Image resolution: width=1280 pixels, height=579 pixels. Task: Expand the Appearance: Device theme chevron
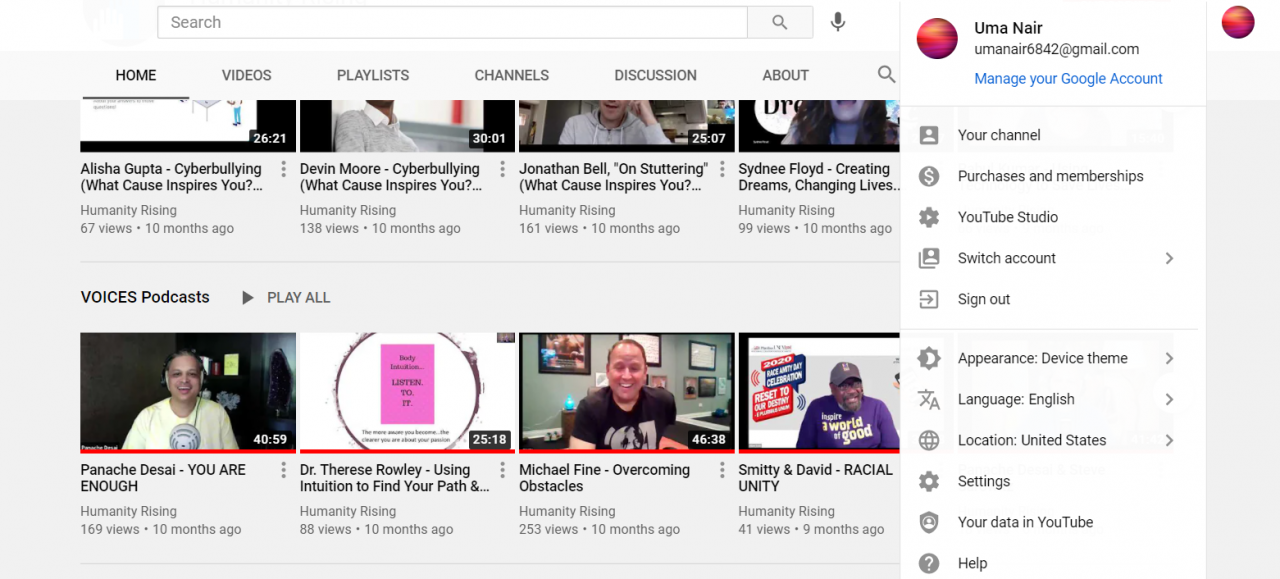click(x=1169, y=358)
